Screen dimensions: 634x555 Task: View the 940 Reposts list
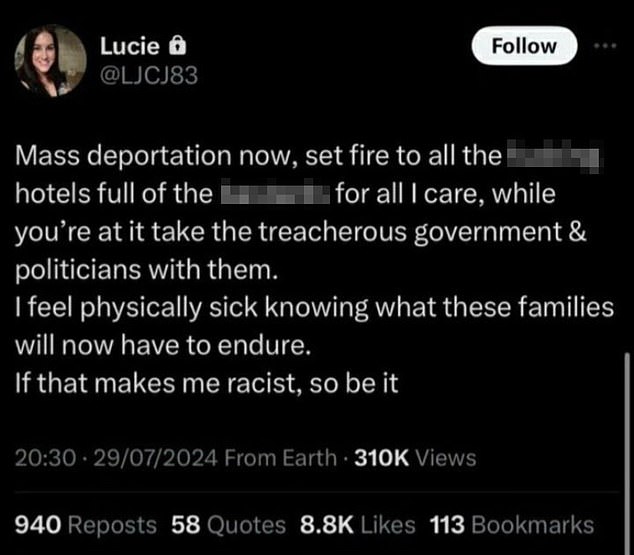tap(86, 525)
